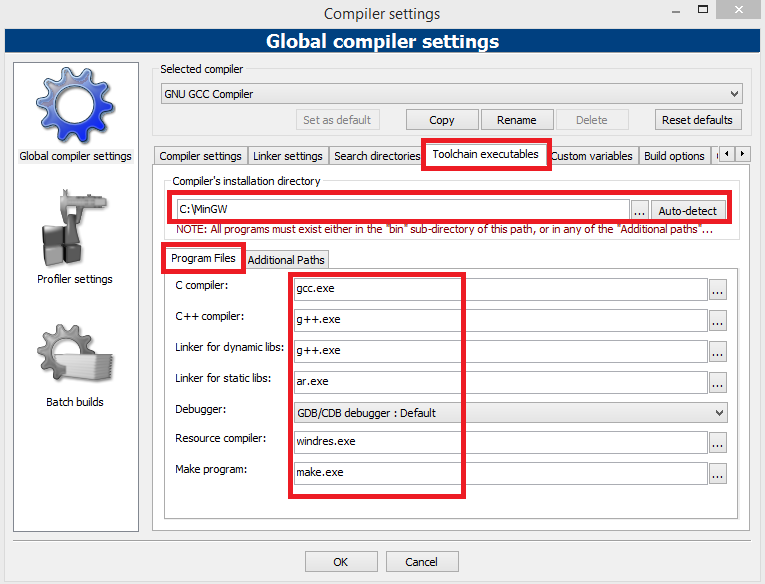
Task: Browse for C++ compiler executable
Action: (x=718, y=321)
